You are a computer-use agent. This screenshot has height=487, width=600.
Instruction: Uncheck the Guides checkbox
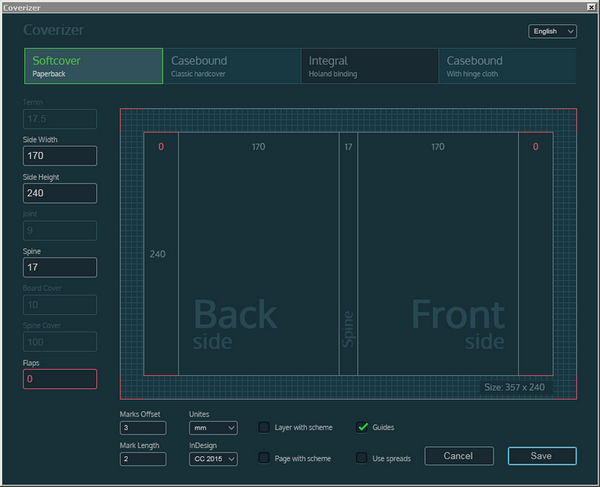(x=363, y=428)
